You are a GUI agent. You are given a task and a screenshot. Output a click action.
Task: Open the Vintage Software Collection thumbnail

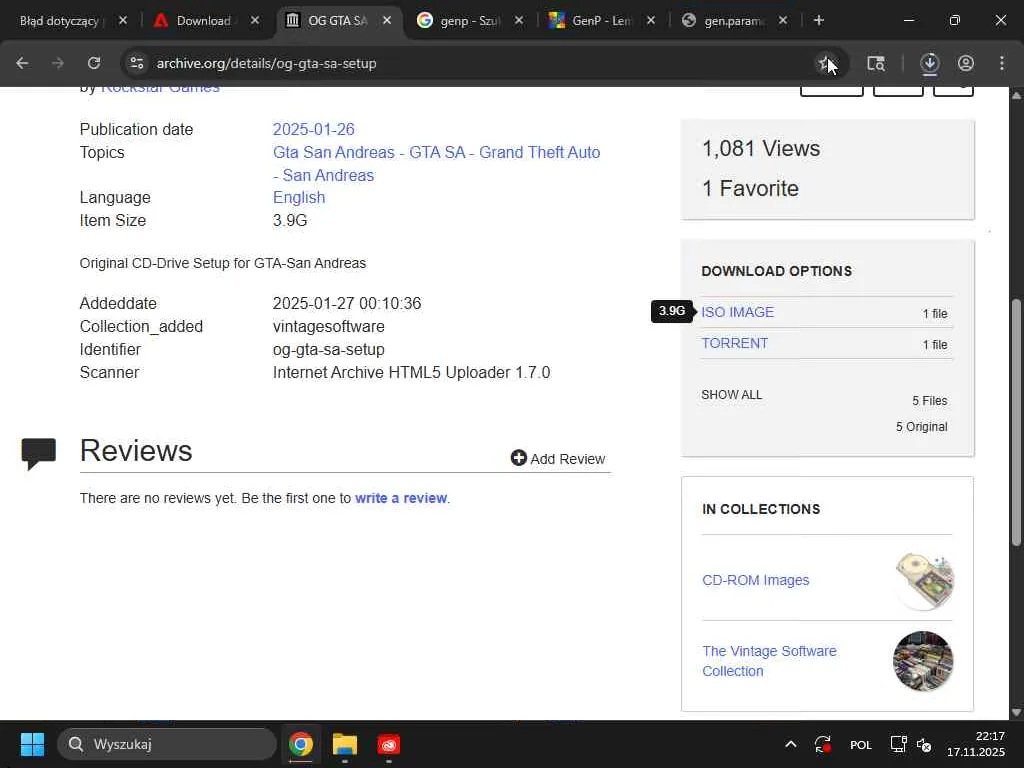point(923,661)
